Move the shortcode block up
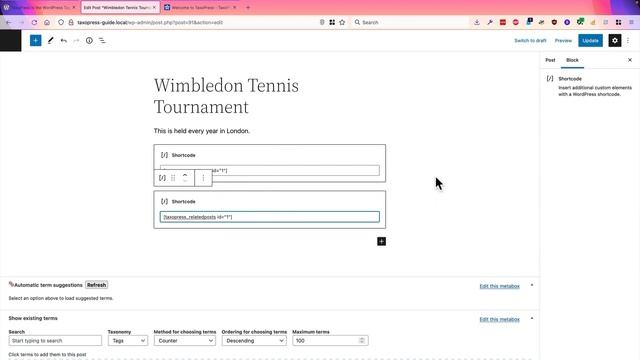Screen dimensions: 640x360 click(185, 175)
